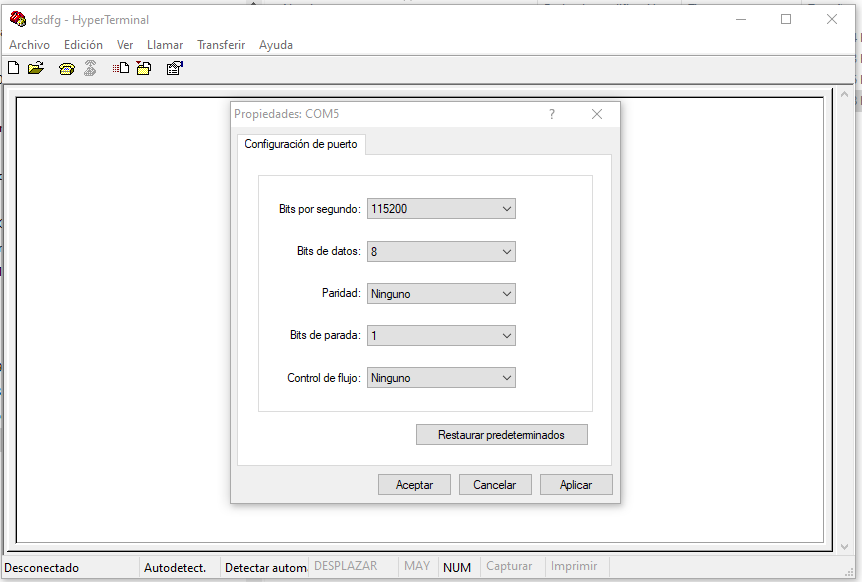Expand the Bits por segundo dropdown

click(441, 209)
